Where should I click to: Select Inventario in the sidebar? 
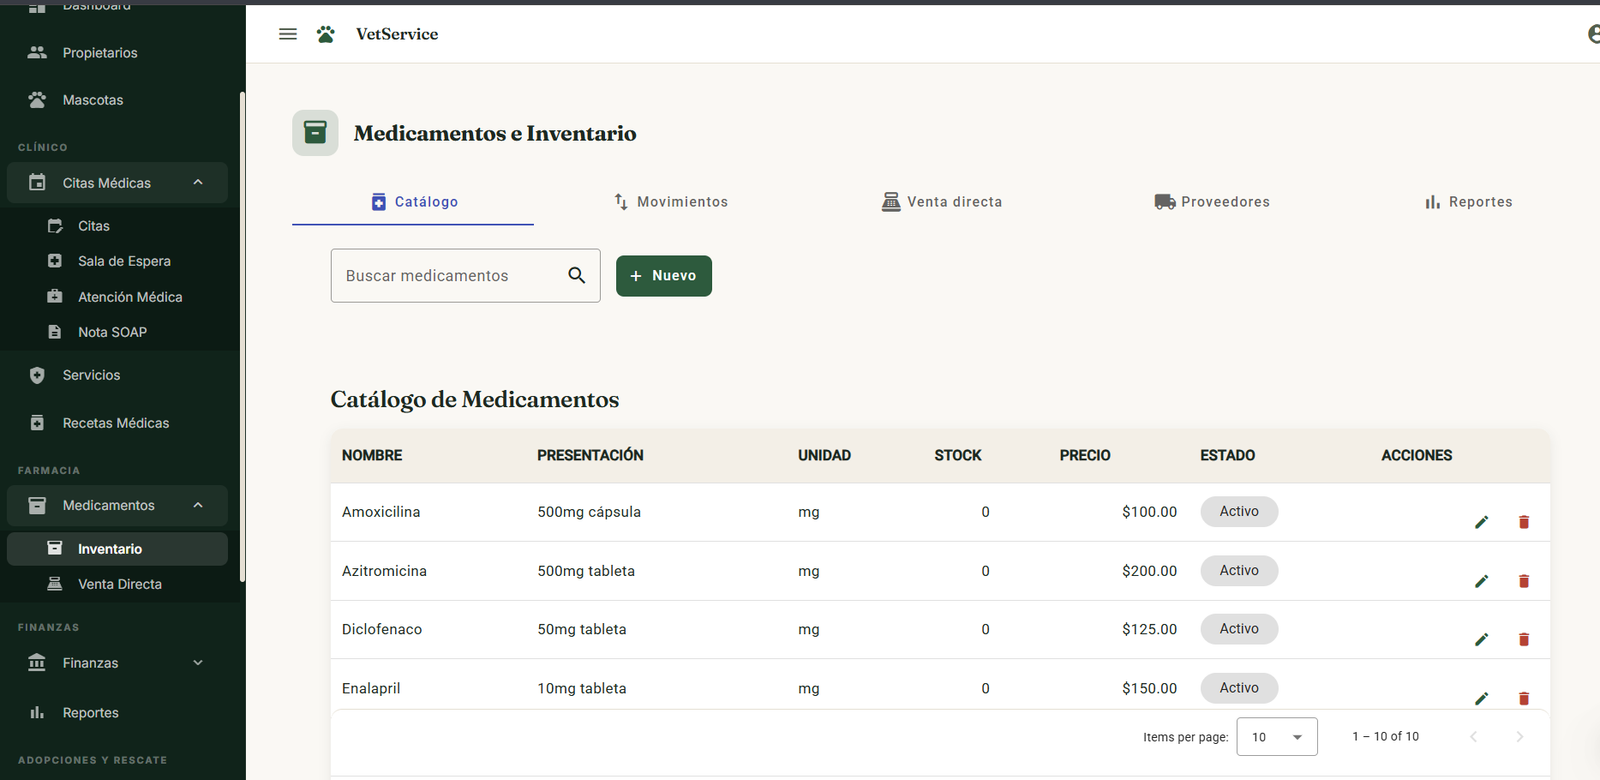pos(117,549)
